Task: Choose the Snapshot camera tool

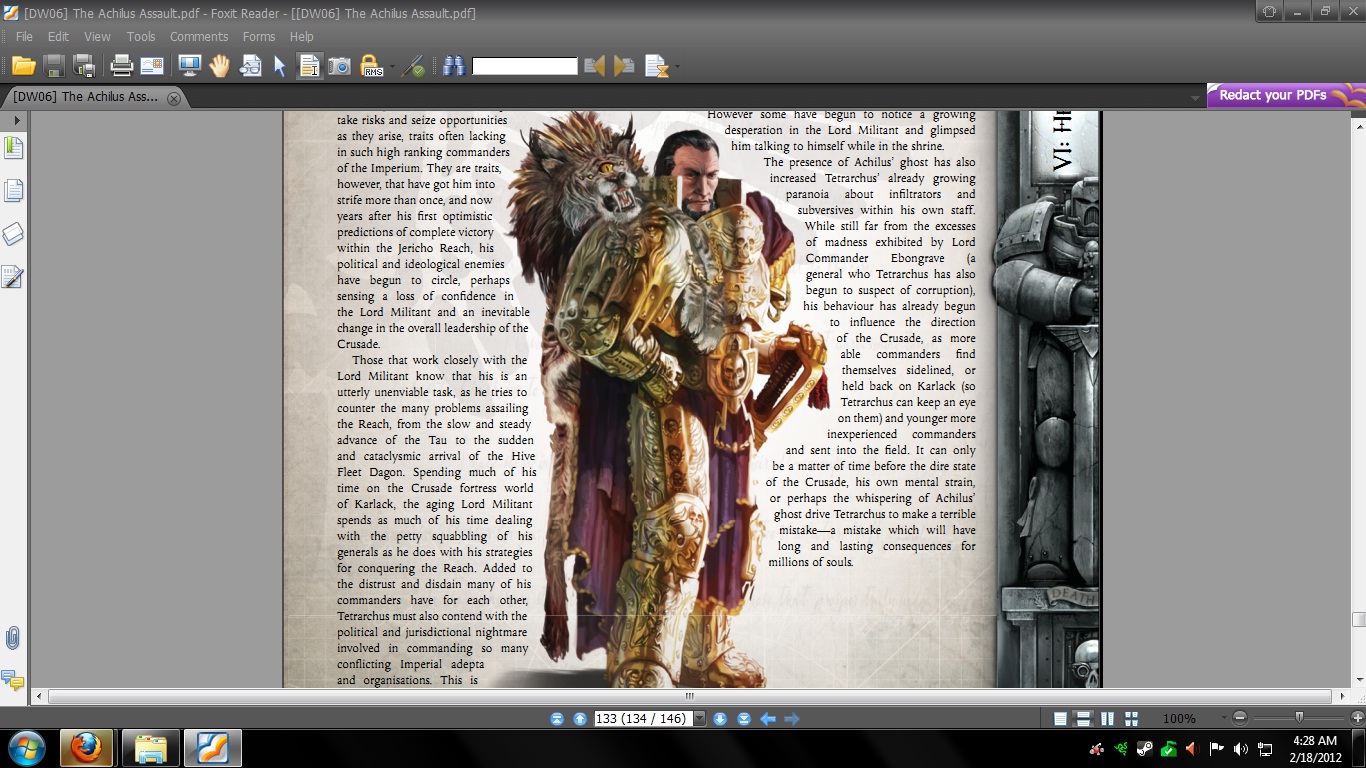Action: (x=340, y=66)
